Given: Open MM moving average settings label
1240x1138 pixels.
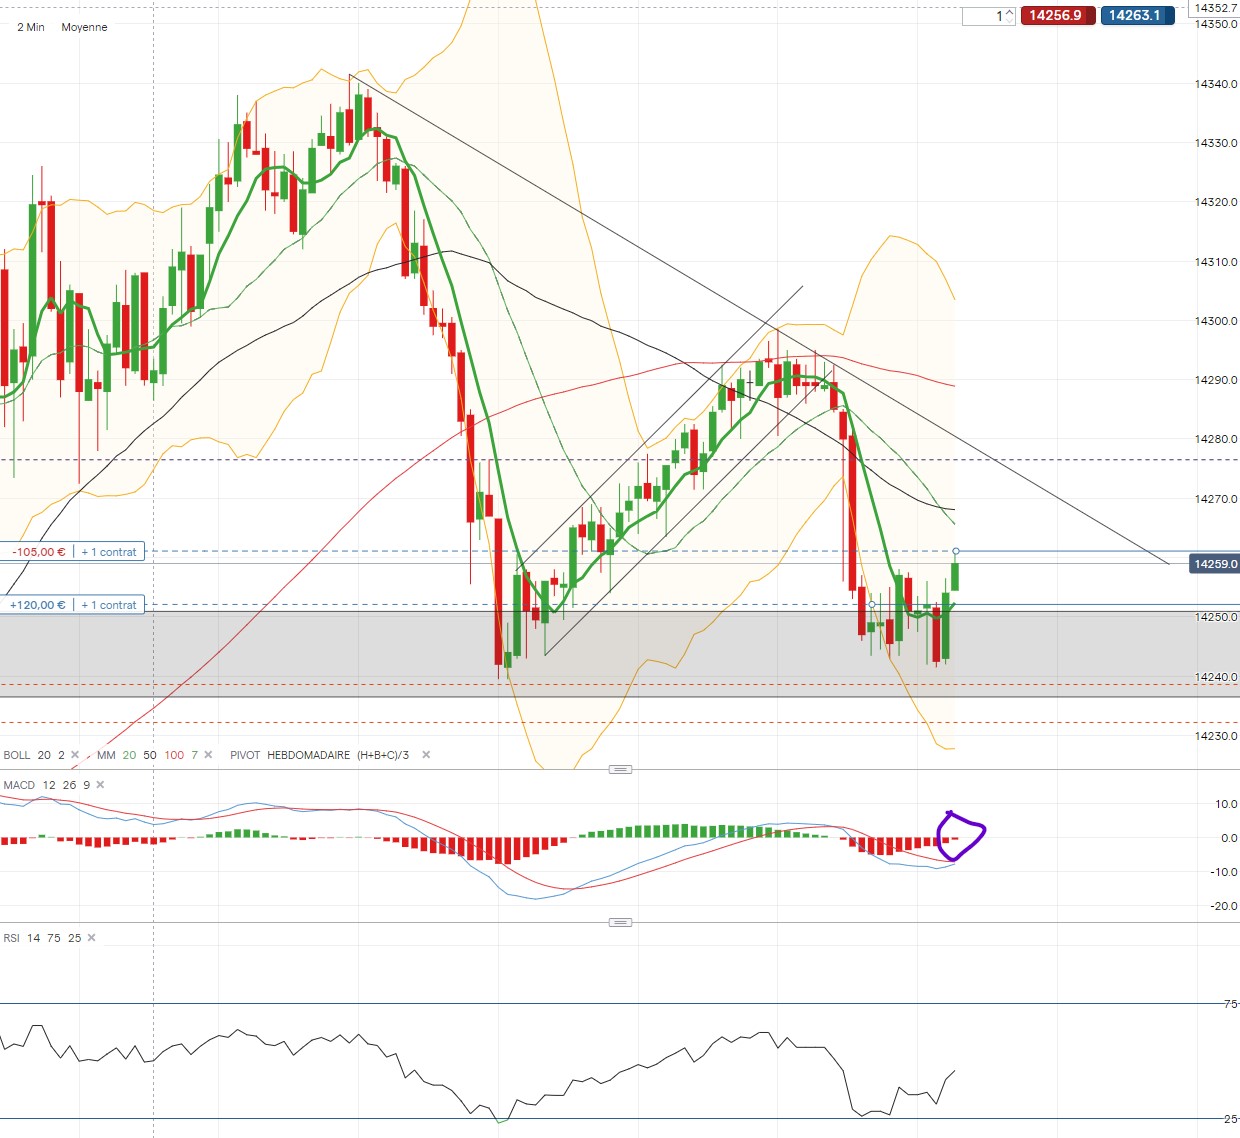Looking at the screenshot, I should tap(106, 755).
